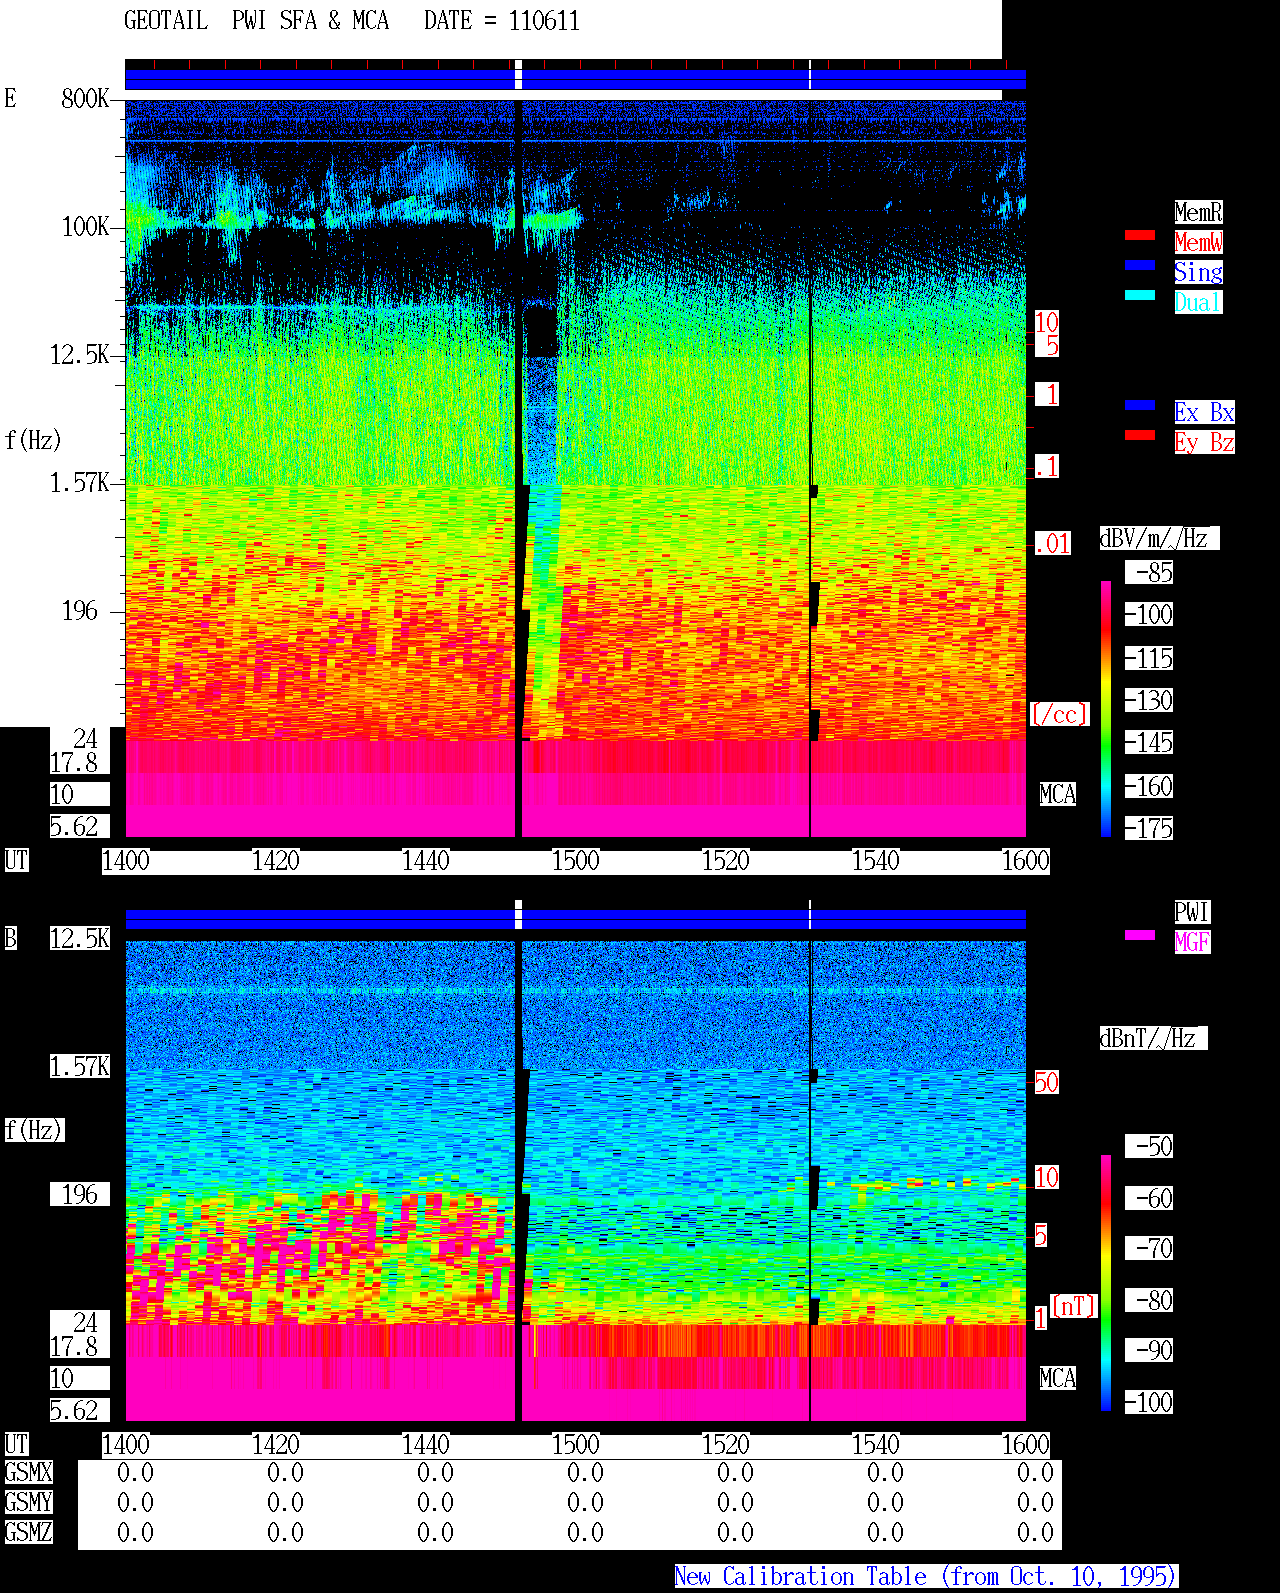Screen dimensions: 1280x1593
Task: Click the "-50" magnetic color scale value
Action: click(x=1149, y=1146)
